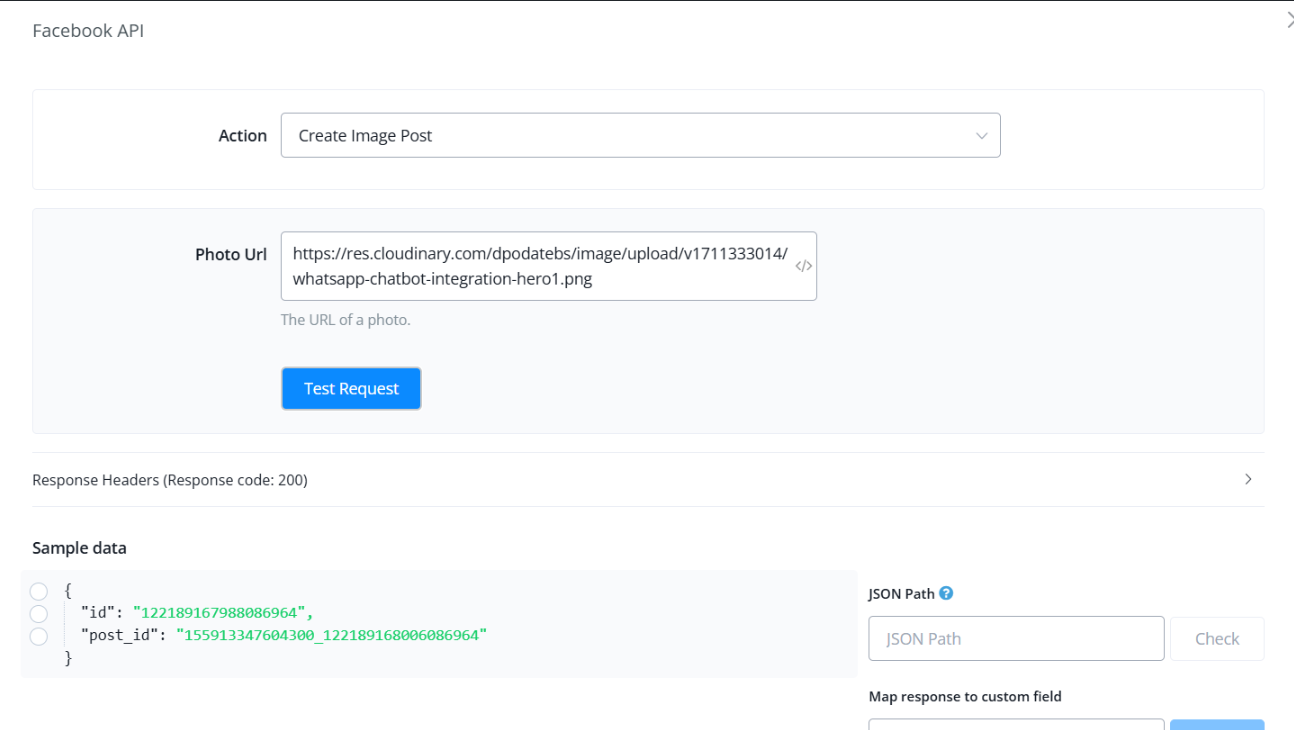Focus the Photo Url text field
Viewport: 1294px width, 730px height.
click(540, 266)
